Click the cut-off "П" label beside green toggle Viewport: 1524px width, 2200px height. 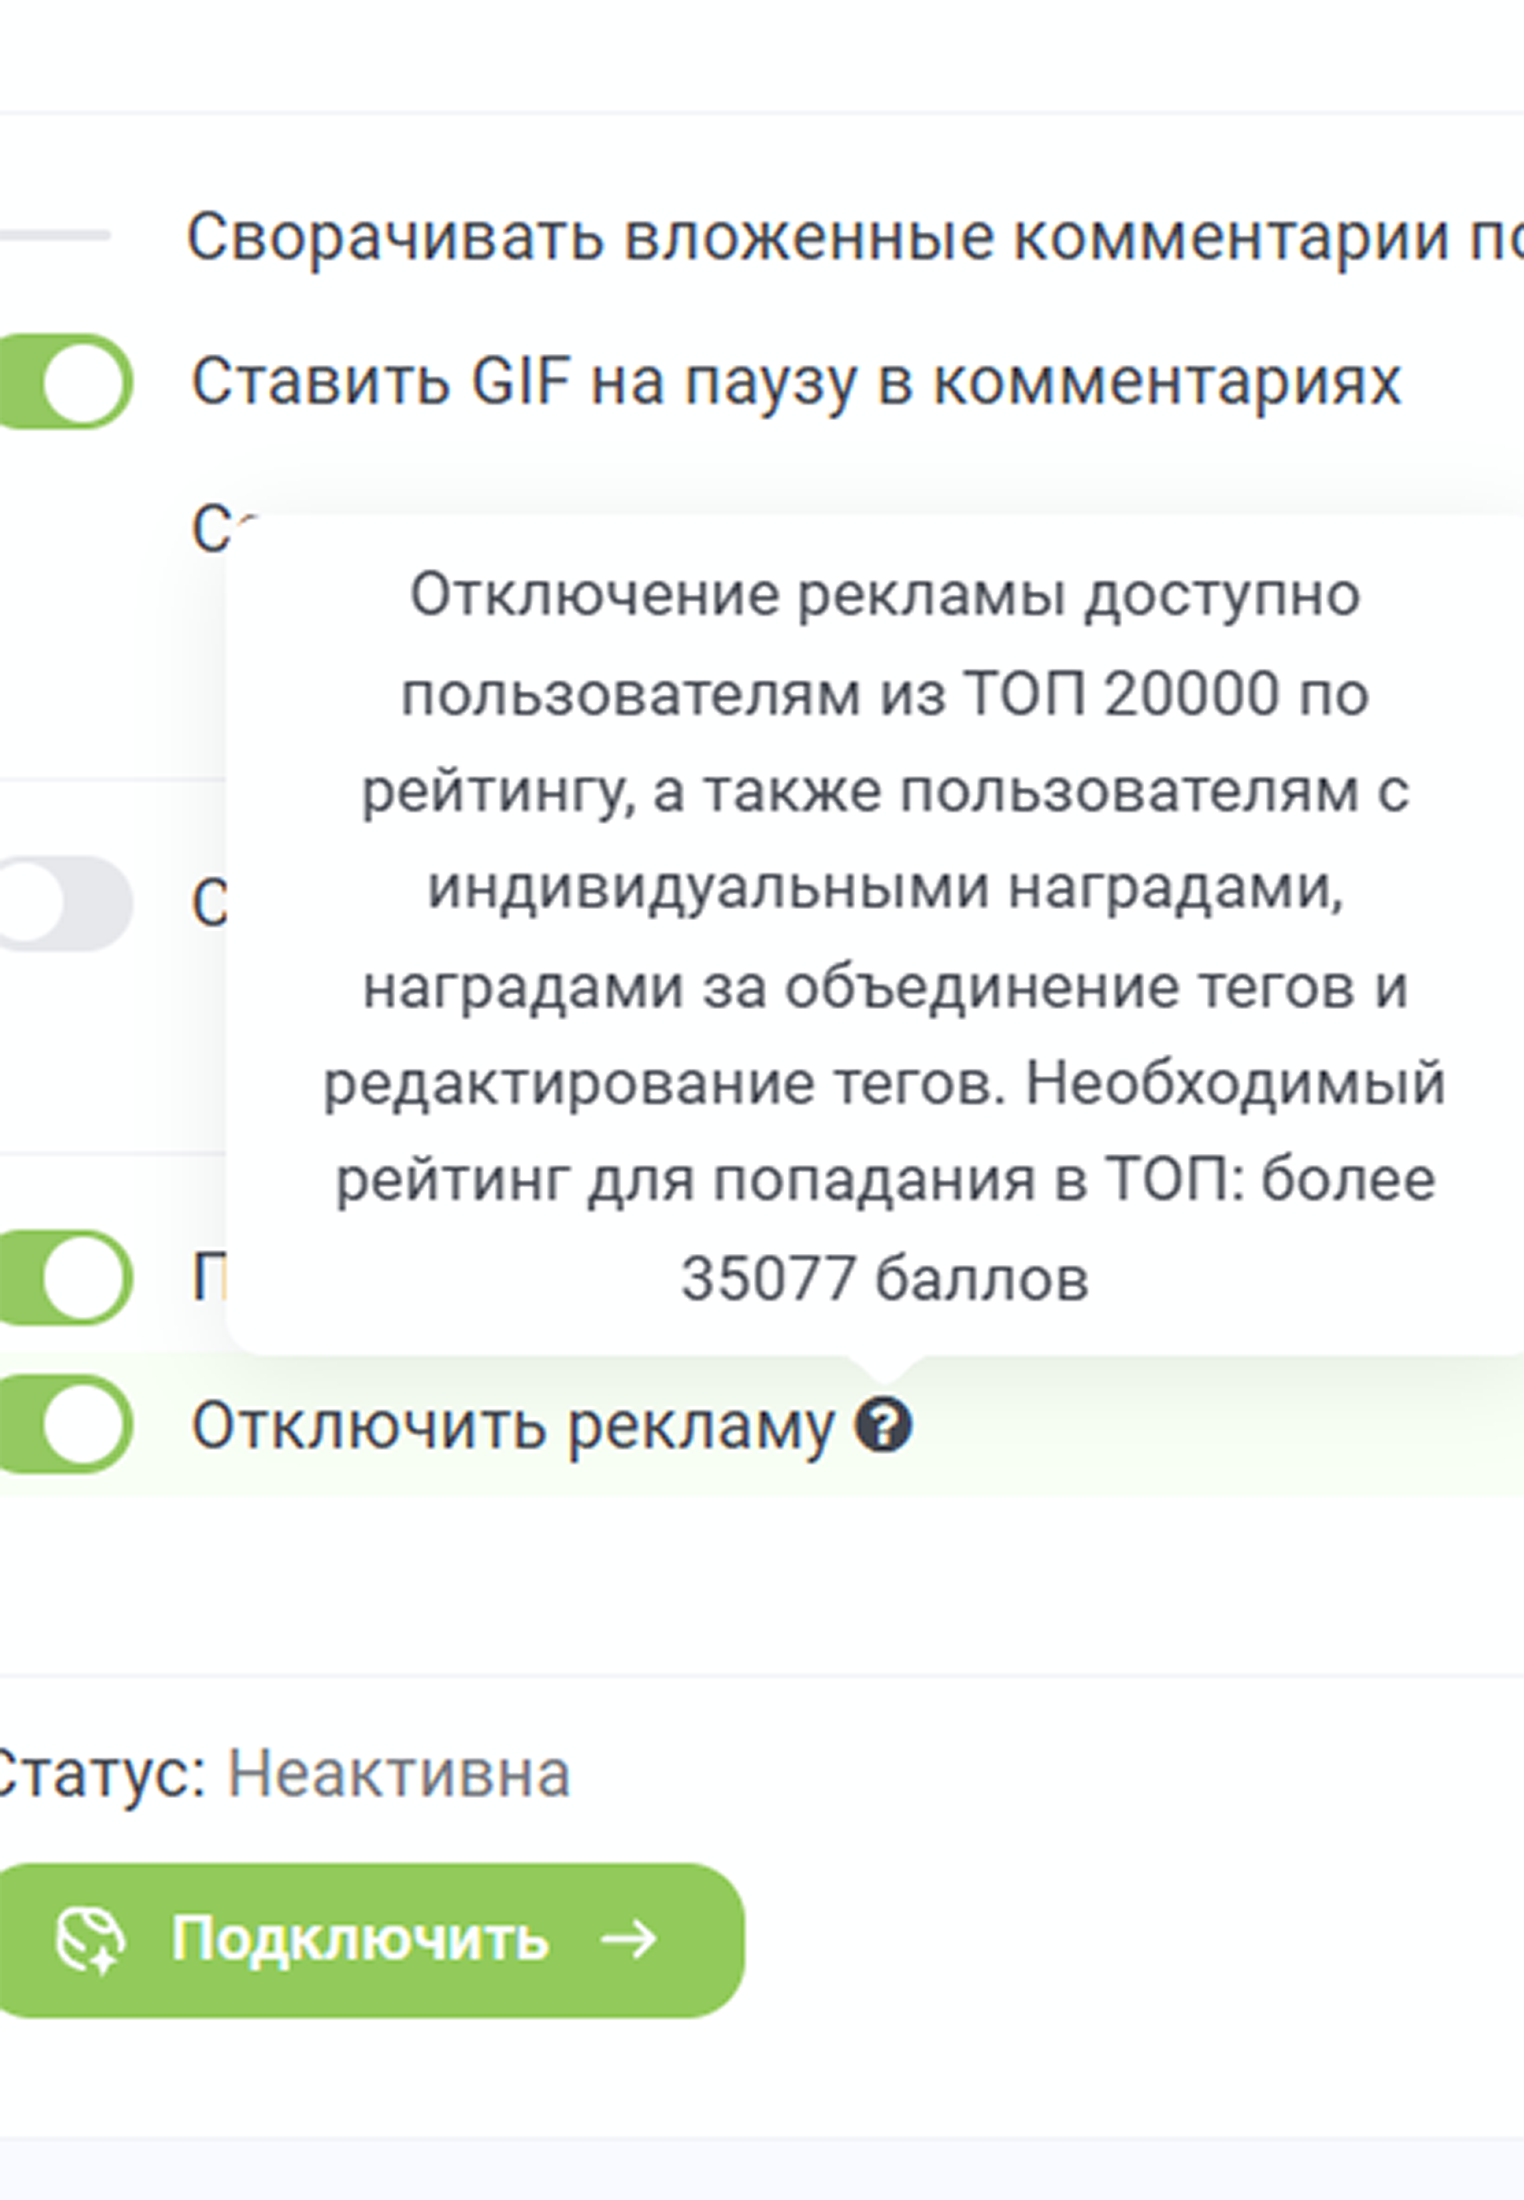(x=208, y=1277)
